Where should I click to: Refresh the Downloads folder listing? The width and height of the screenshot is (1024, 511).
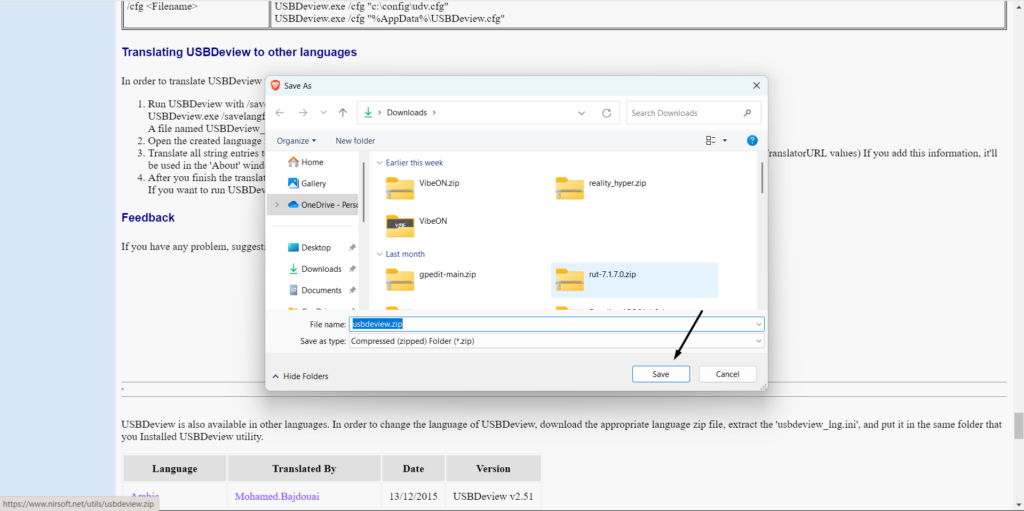pyautogui.click(x=606, y=113)
